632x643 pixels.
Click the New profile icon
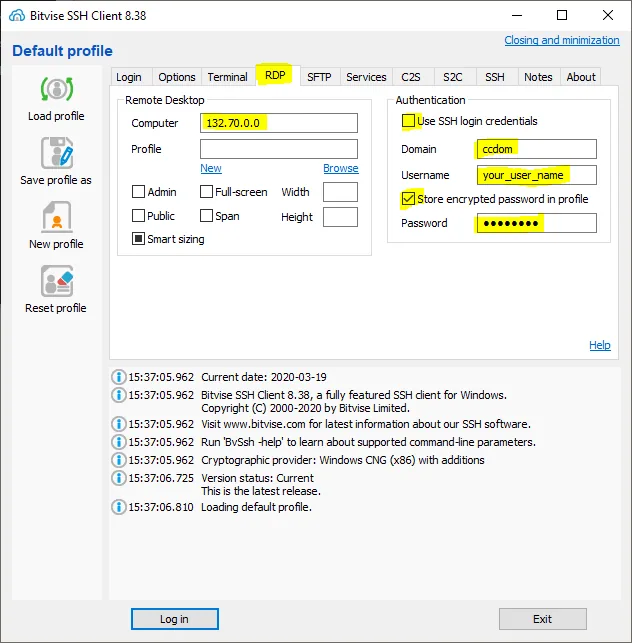tap(57, 217)
